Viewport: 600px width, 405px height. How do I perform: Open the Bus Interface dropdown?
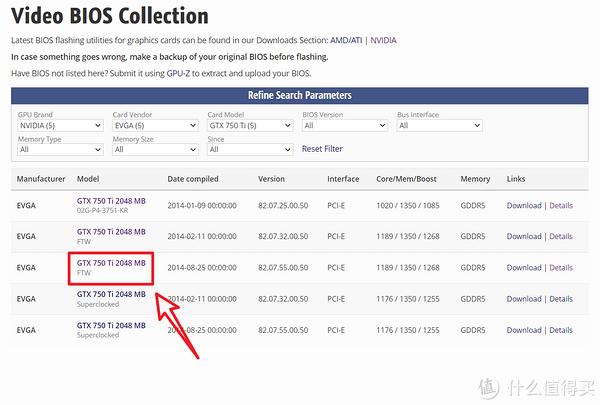pyautogui.click(x=440, y=126)
